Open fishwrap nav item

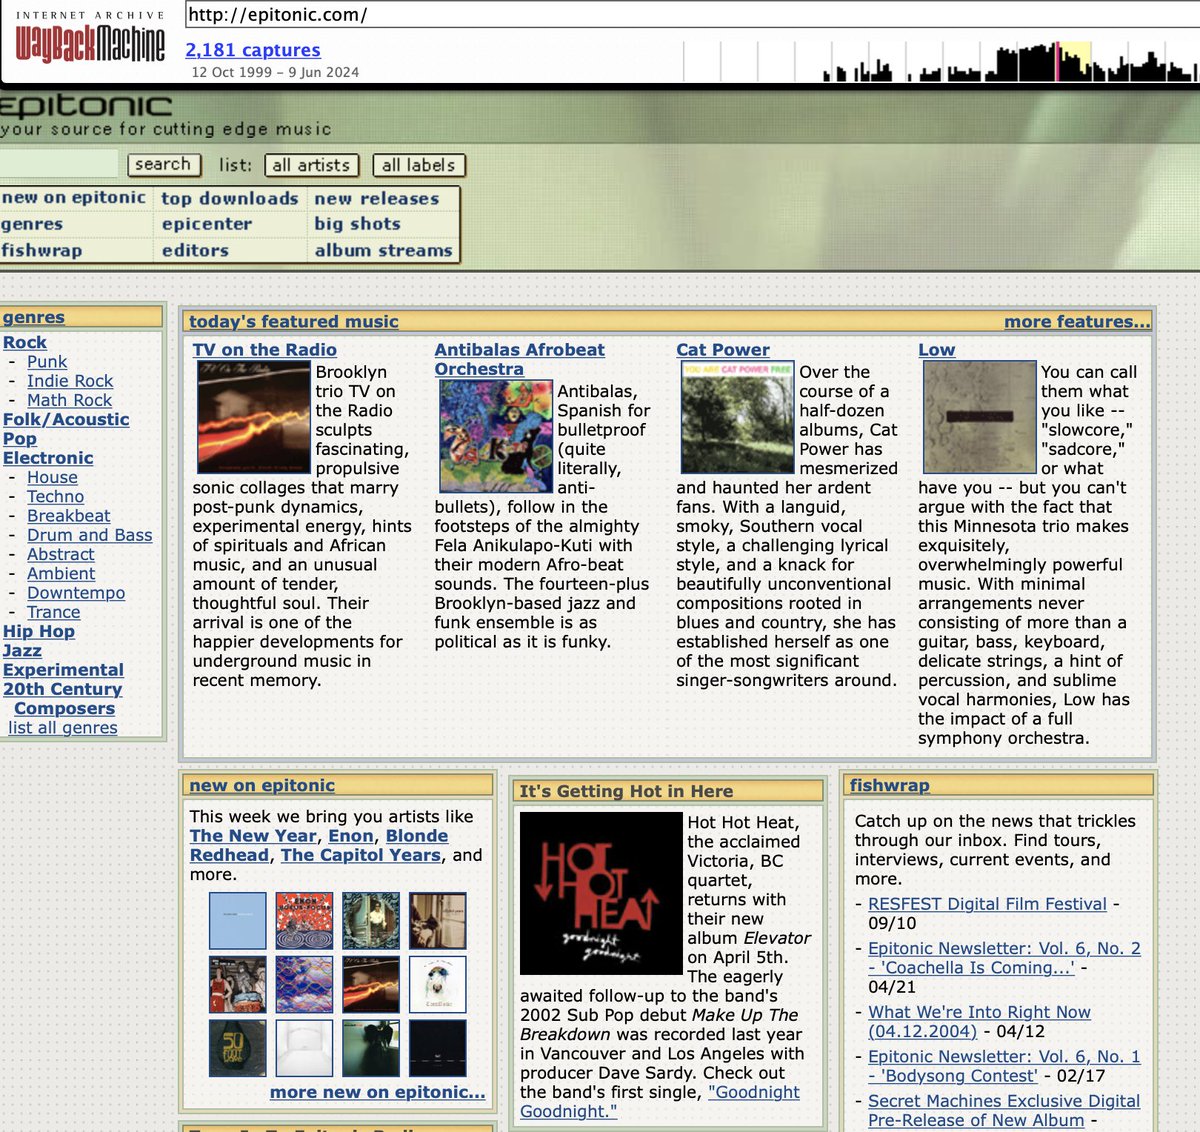[42, 250]
